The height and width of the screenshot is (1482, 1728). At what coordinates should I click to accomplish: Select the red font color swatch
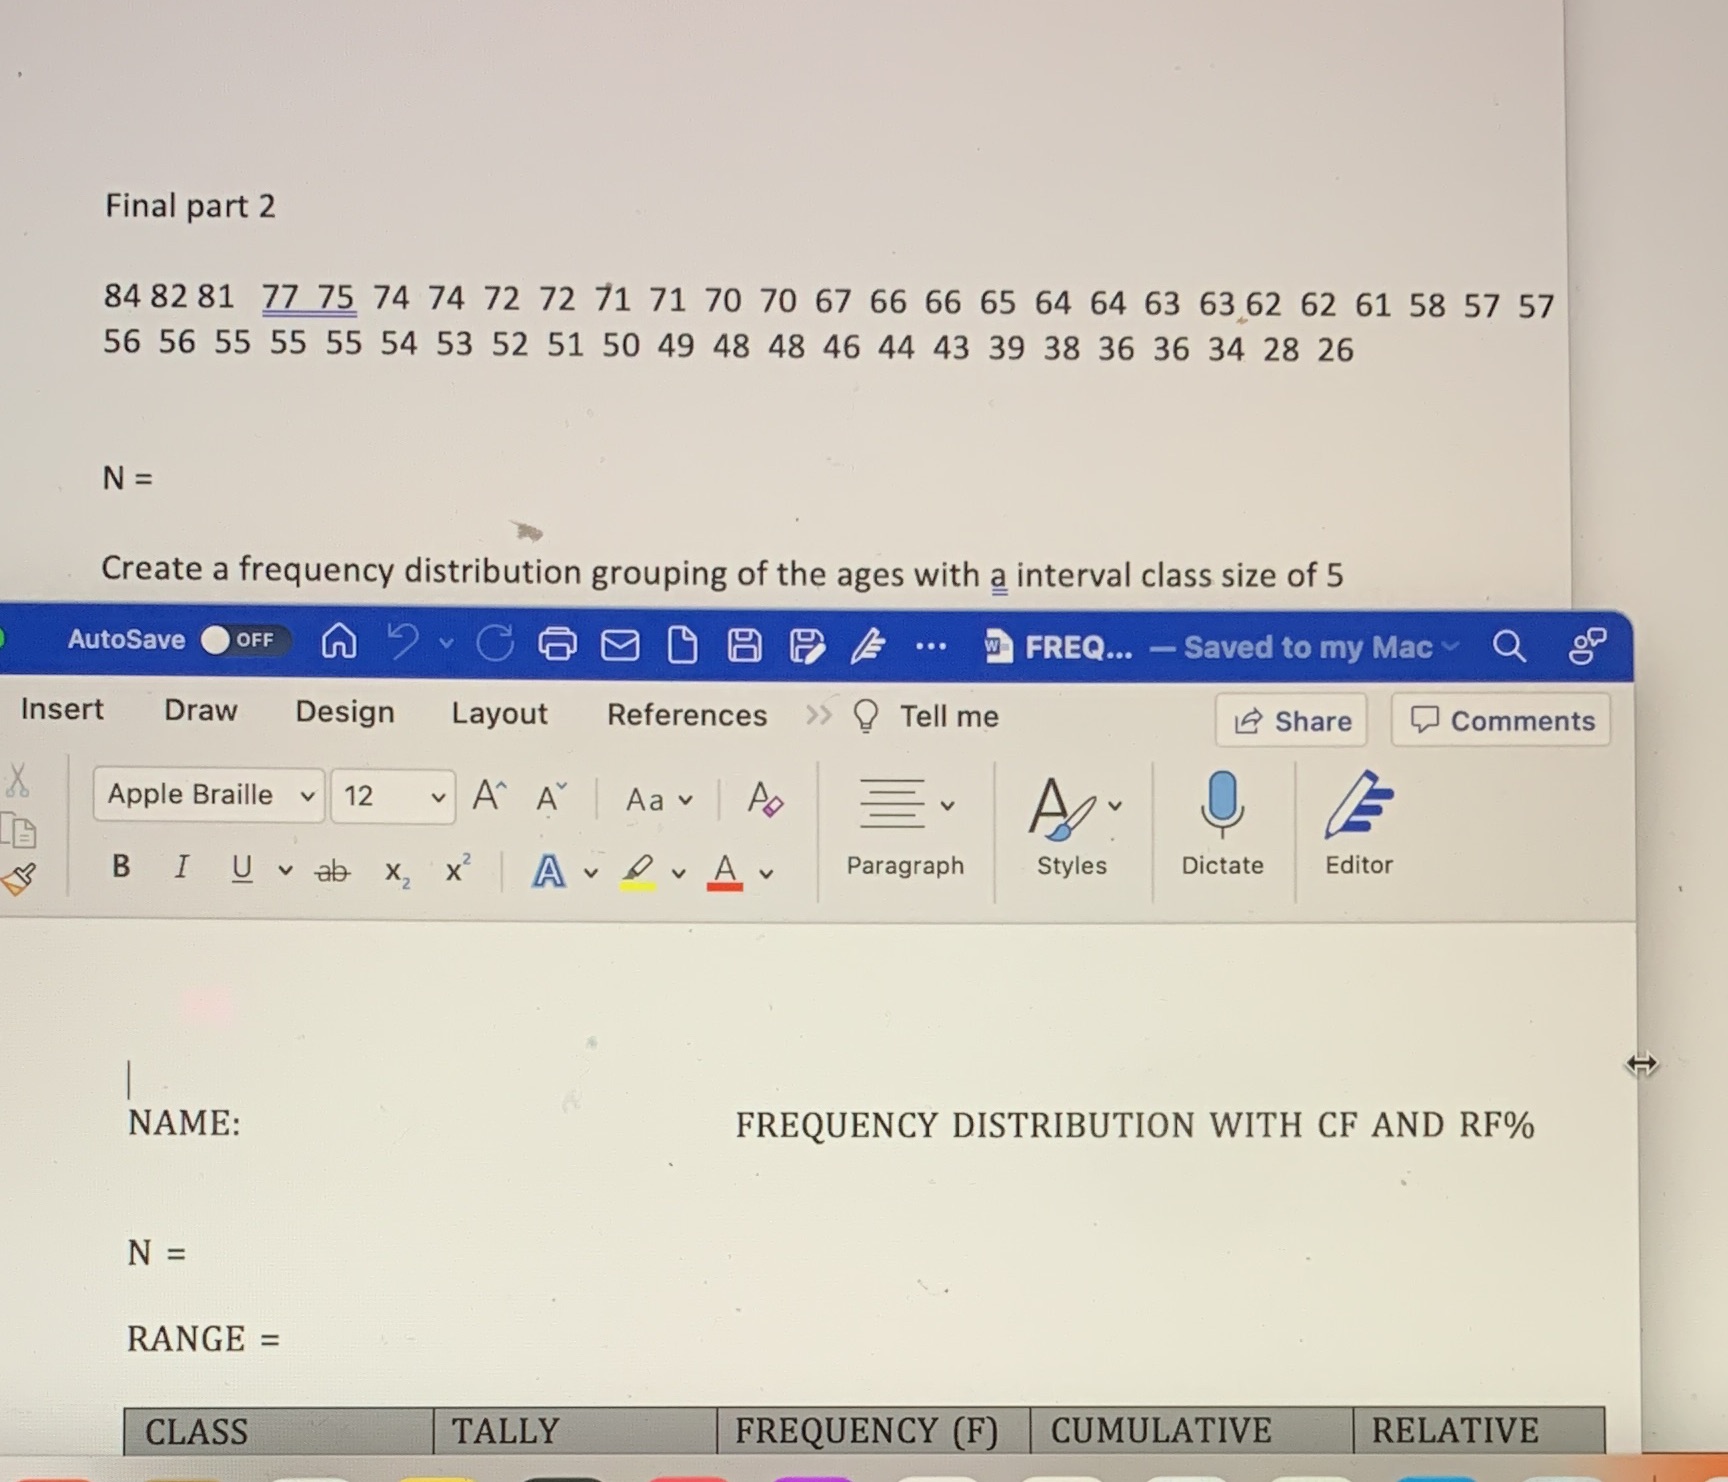tap(726, 872)
